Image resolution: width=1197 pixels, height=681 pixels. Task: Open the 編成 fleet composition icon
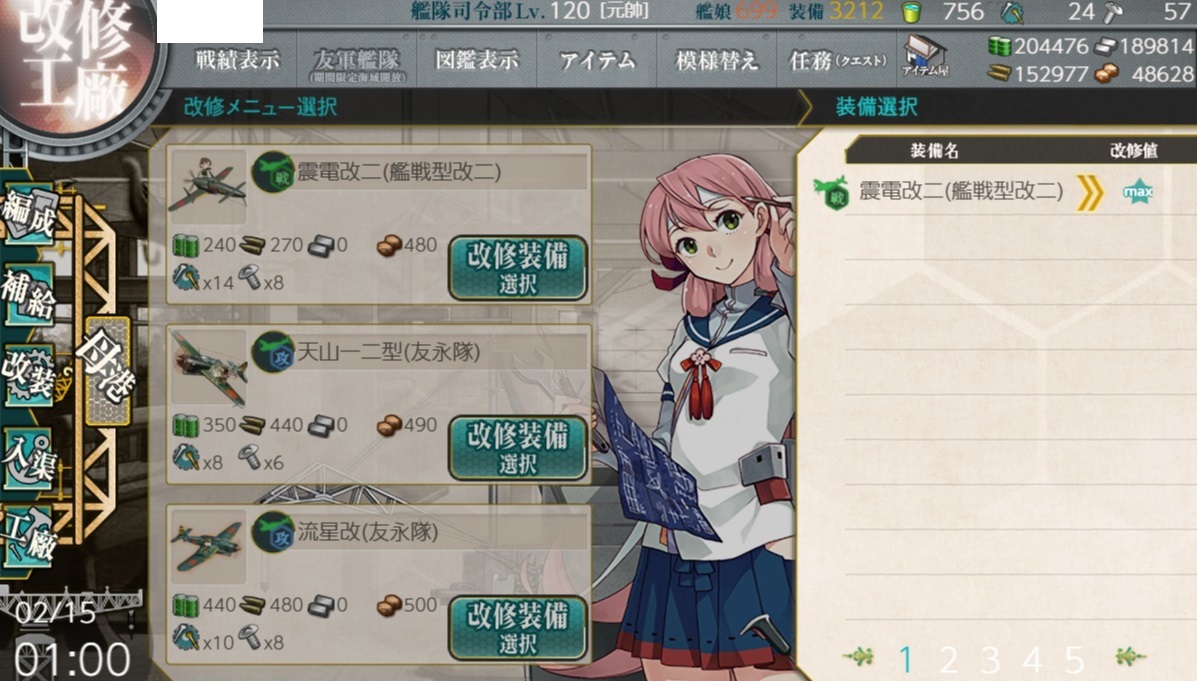[31, 214]
